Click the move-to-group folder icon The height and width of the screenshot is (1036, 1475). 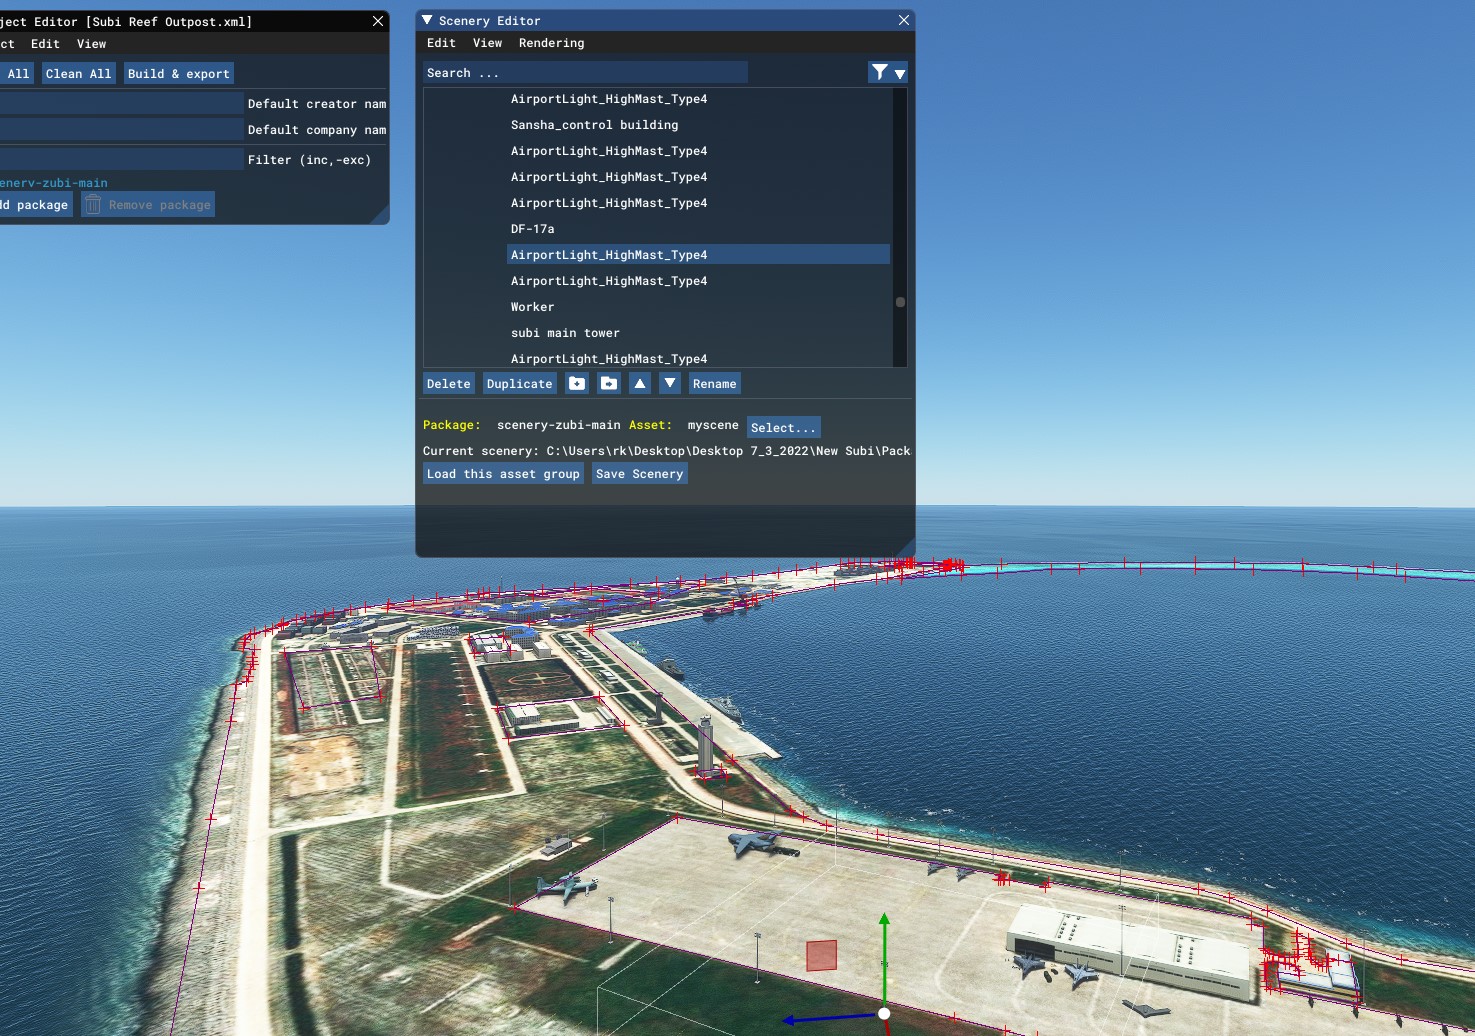click(x=609, y=384)
